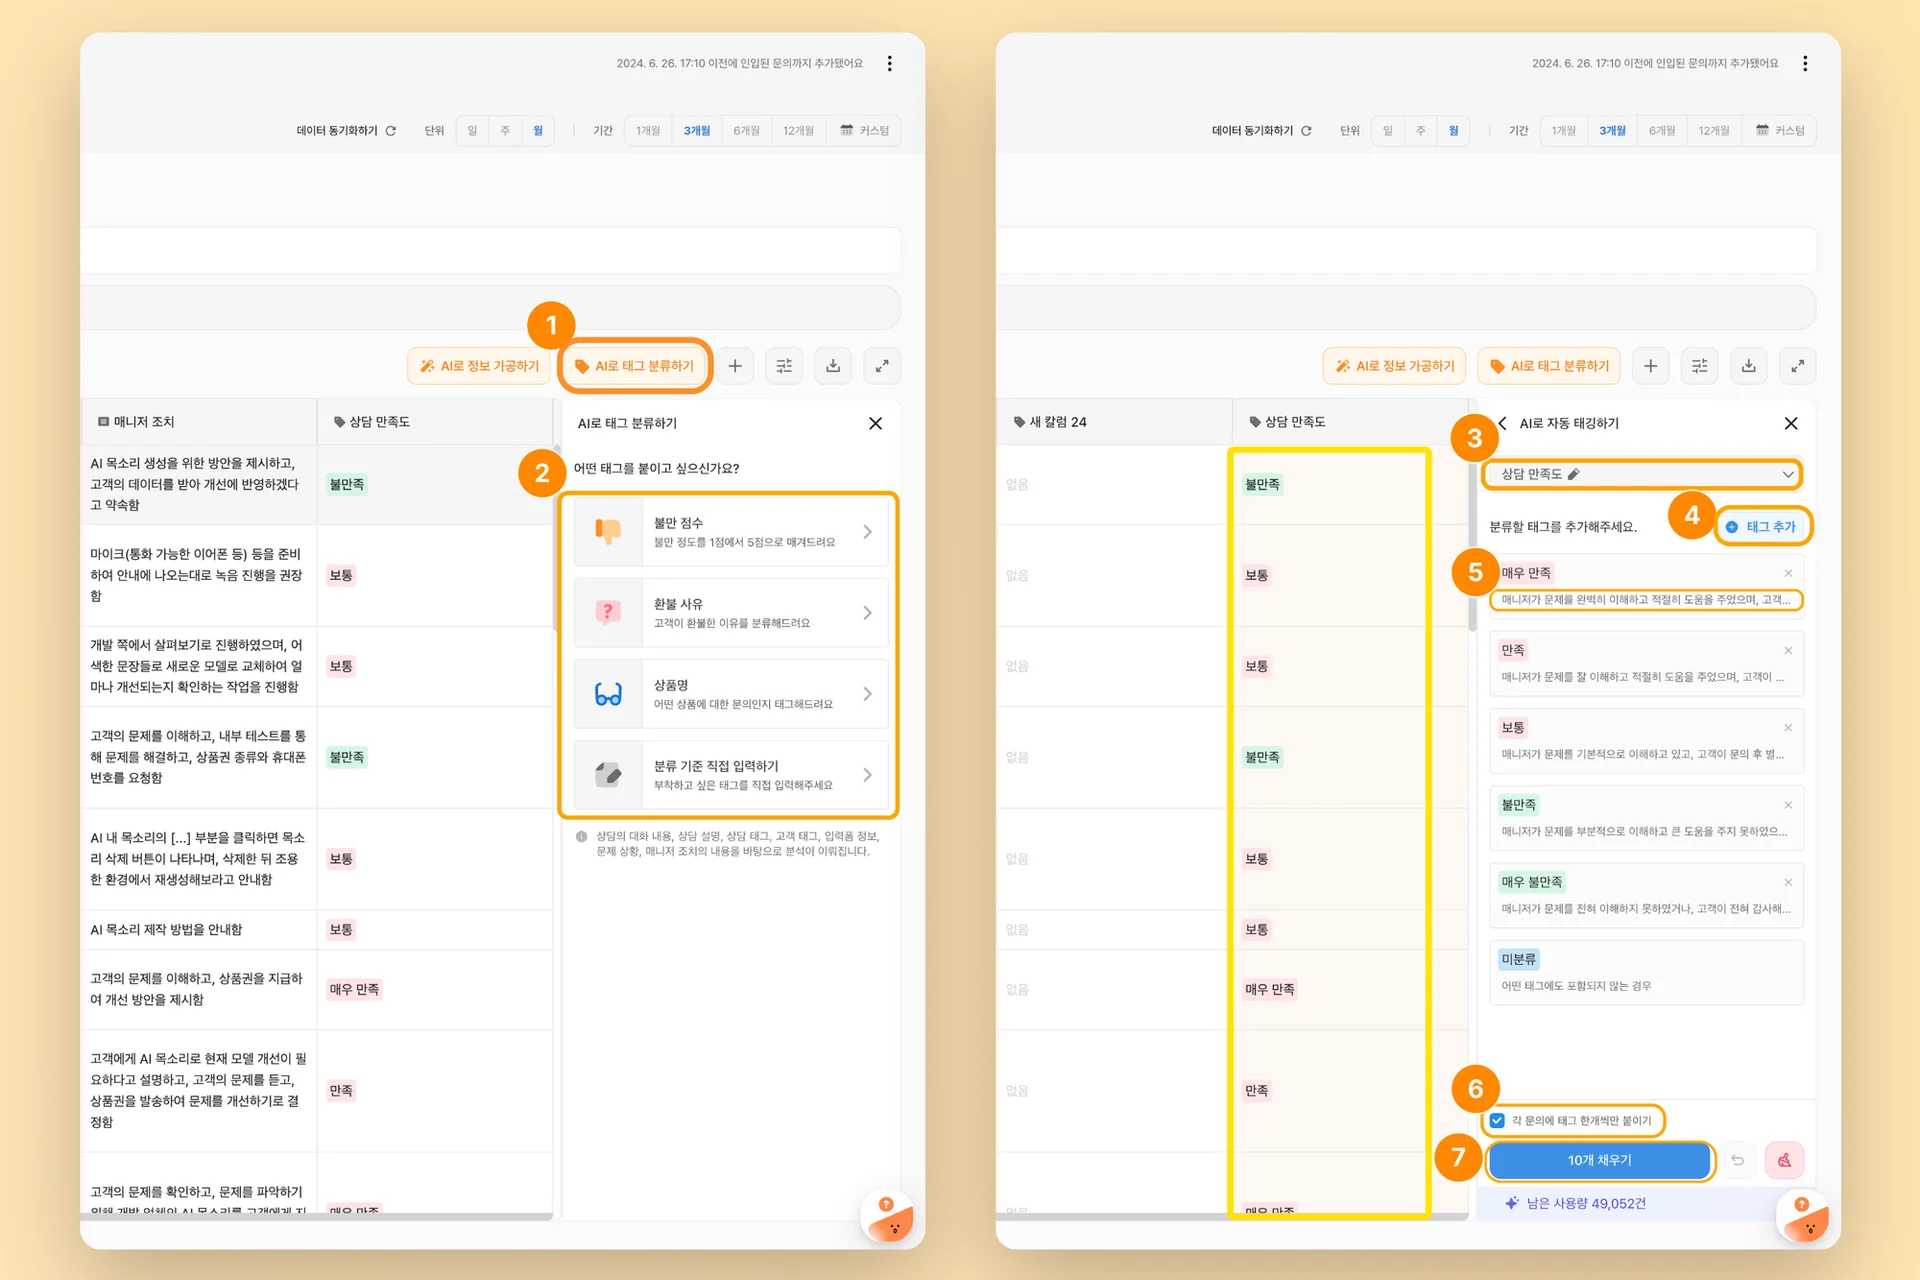Remove the 매우 불만족 tag with its X
Image resolution: width=1920 pixels, height=1280 pixels.
[1788, 882]
